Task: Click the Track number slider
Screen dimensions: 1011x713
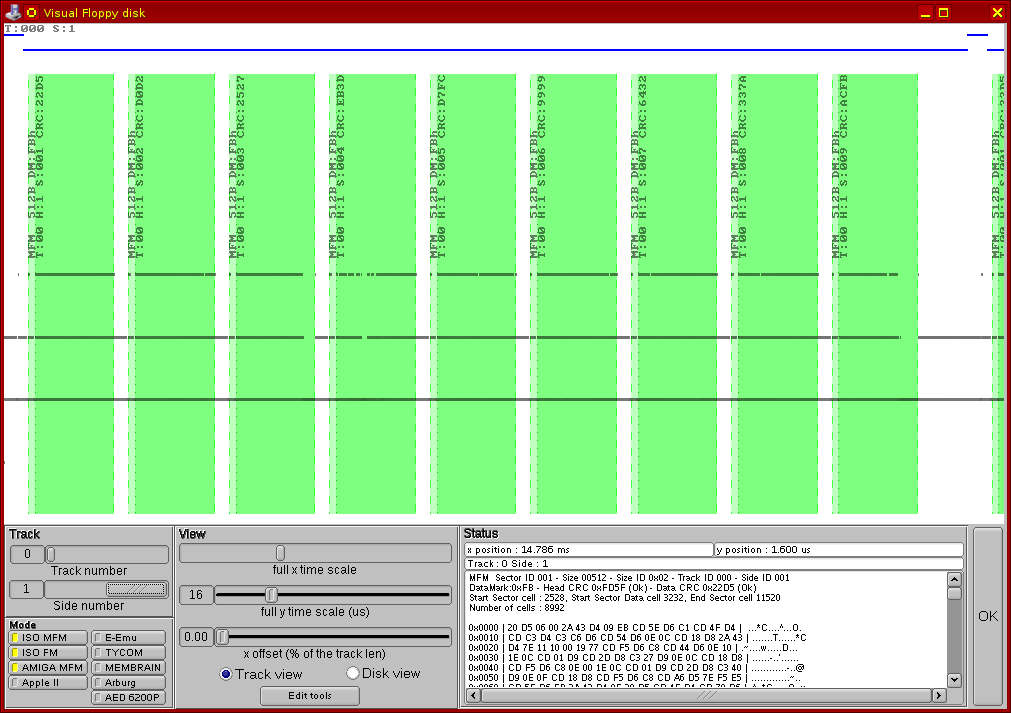Action: [x=51, y=554]
